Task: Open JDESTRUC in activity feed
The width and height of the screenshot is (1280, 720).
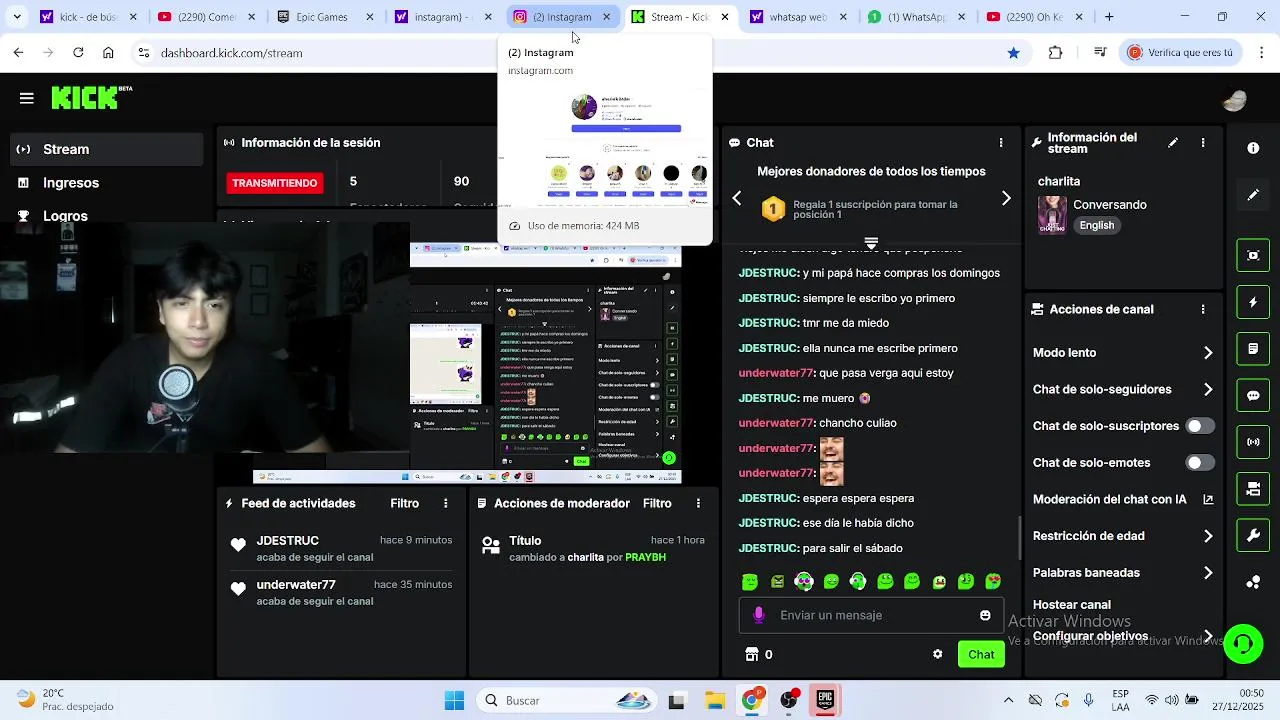Action: coord(287,540)
